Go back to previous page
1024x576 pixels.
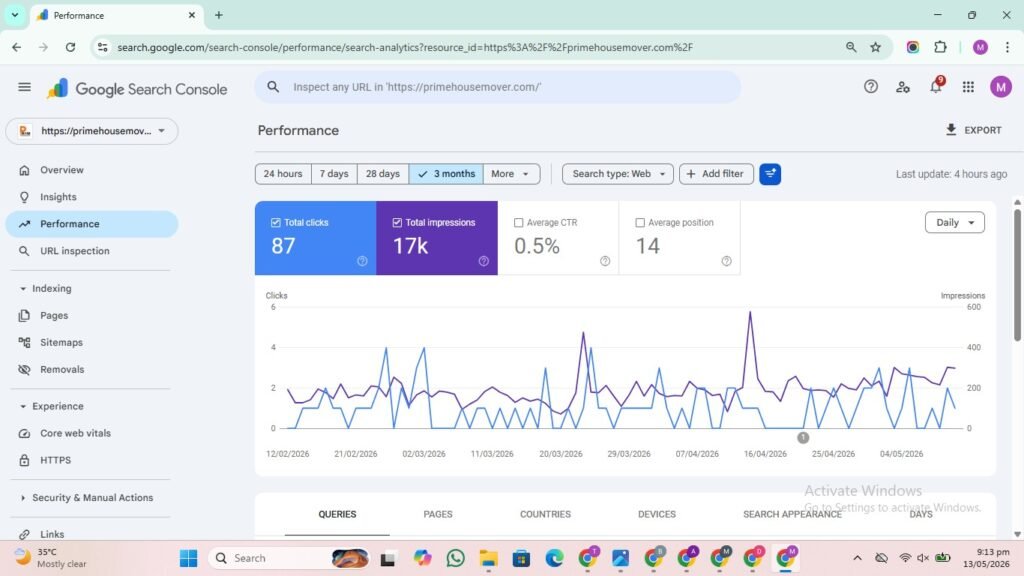[x=17, y=47]
